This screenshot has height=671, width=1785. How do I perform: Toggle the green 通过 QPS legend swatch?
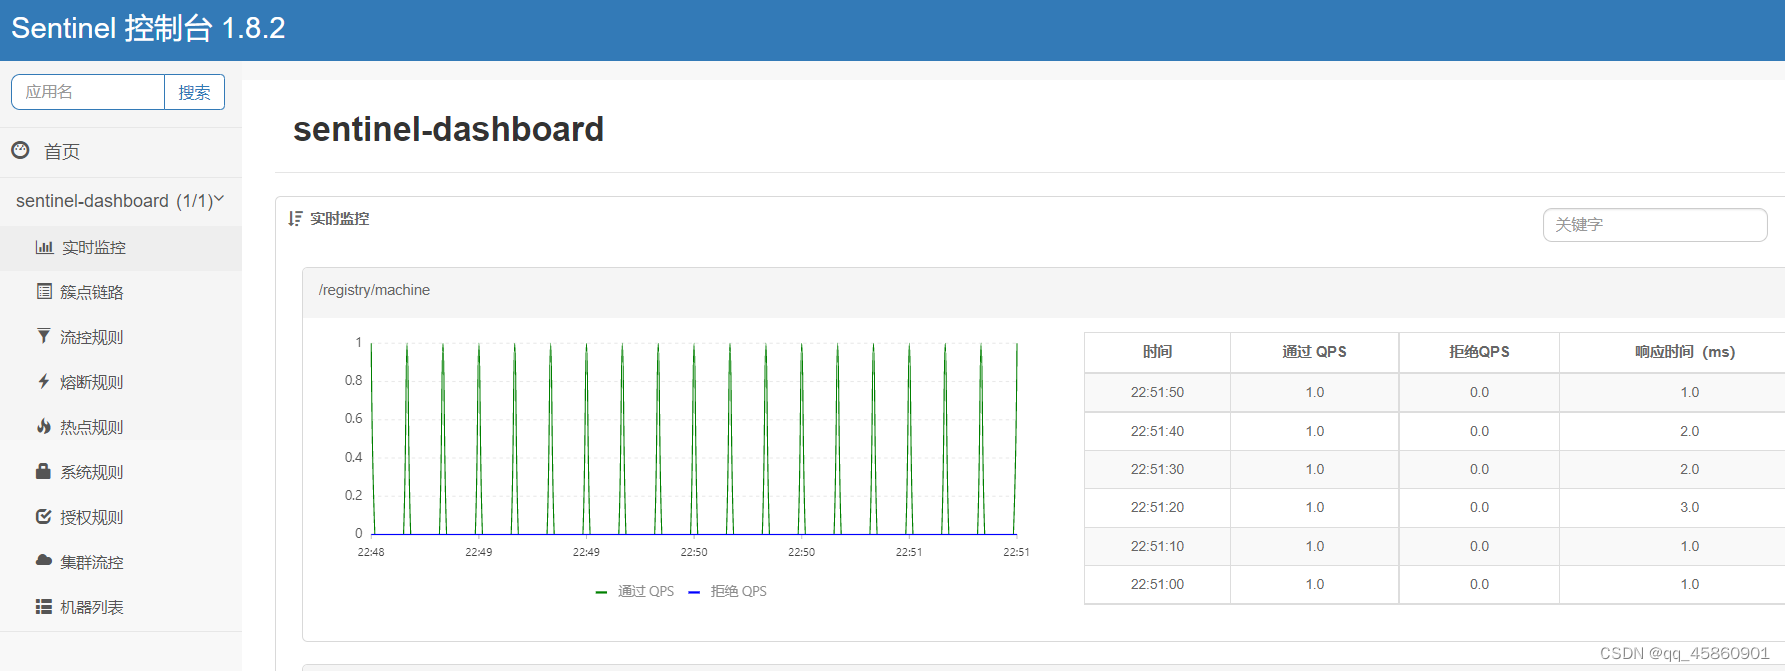coord(601,592)
